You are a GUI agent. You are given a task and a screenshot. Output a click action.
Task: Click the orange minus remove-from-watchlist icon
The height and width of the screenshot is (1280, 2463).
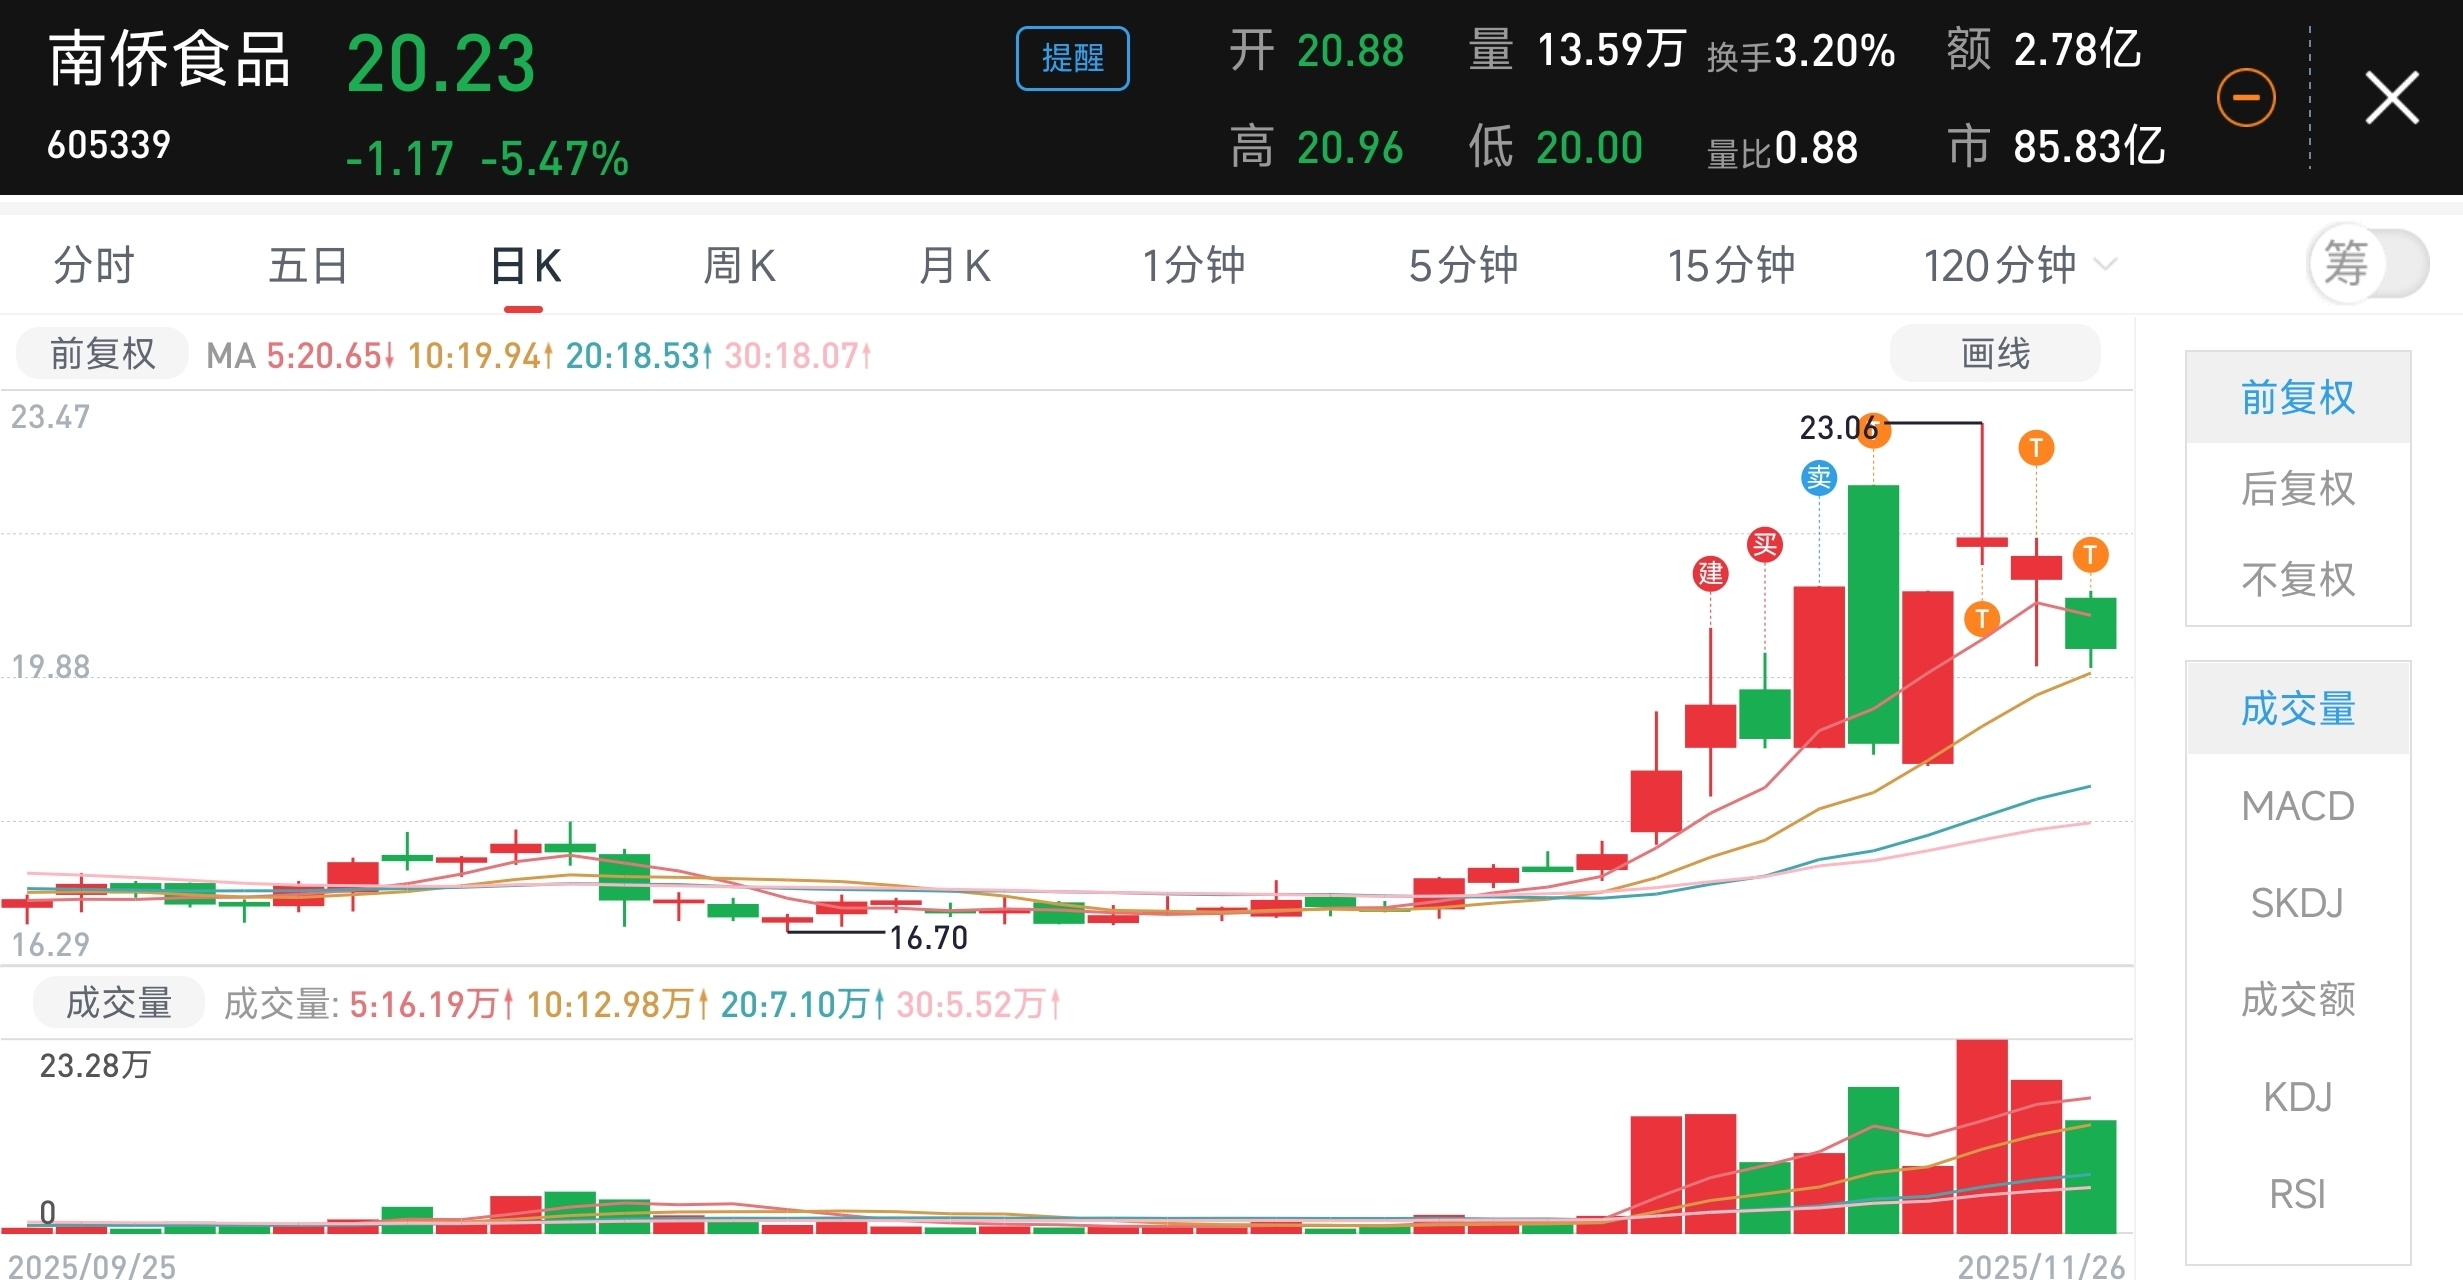click(2246, 98)
